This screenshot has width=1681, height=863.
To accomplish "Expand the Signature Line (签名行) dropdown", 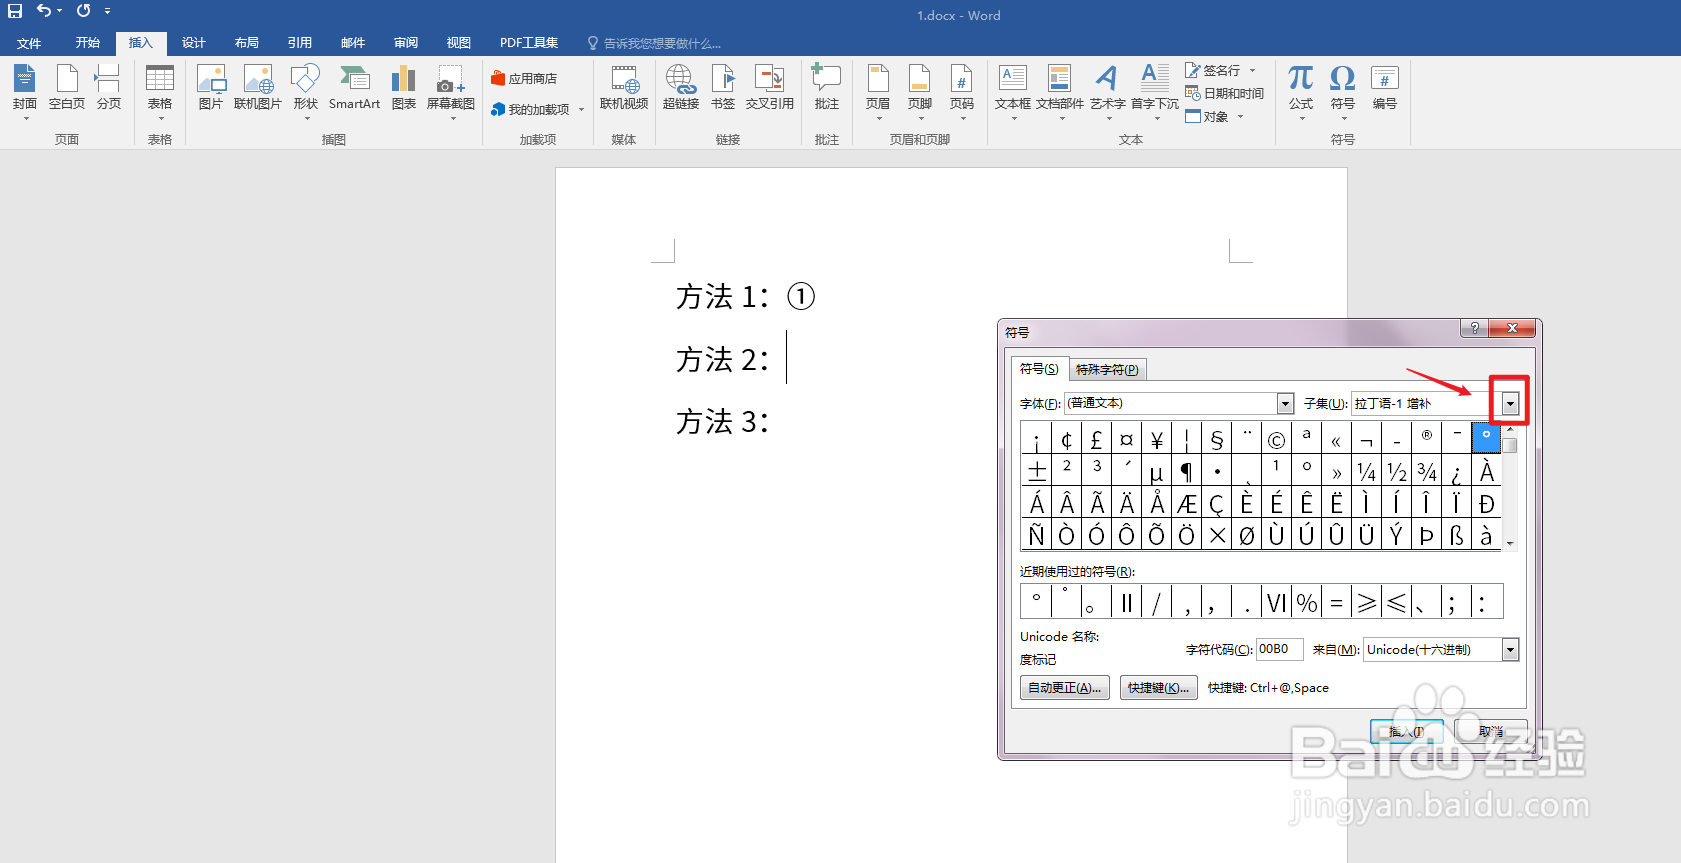I will point(1252,71).
